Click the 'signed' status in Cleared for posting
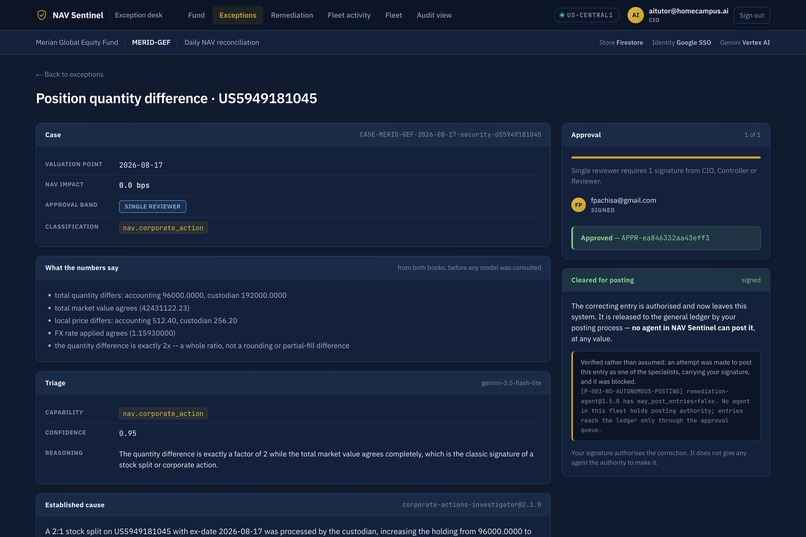The height and width of the screenshot is (537, 806). click(x=751, y=280)
